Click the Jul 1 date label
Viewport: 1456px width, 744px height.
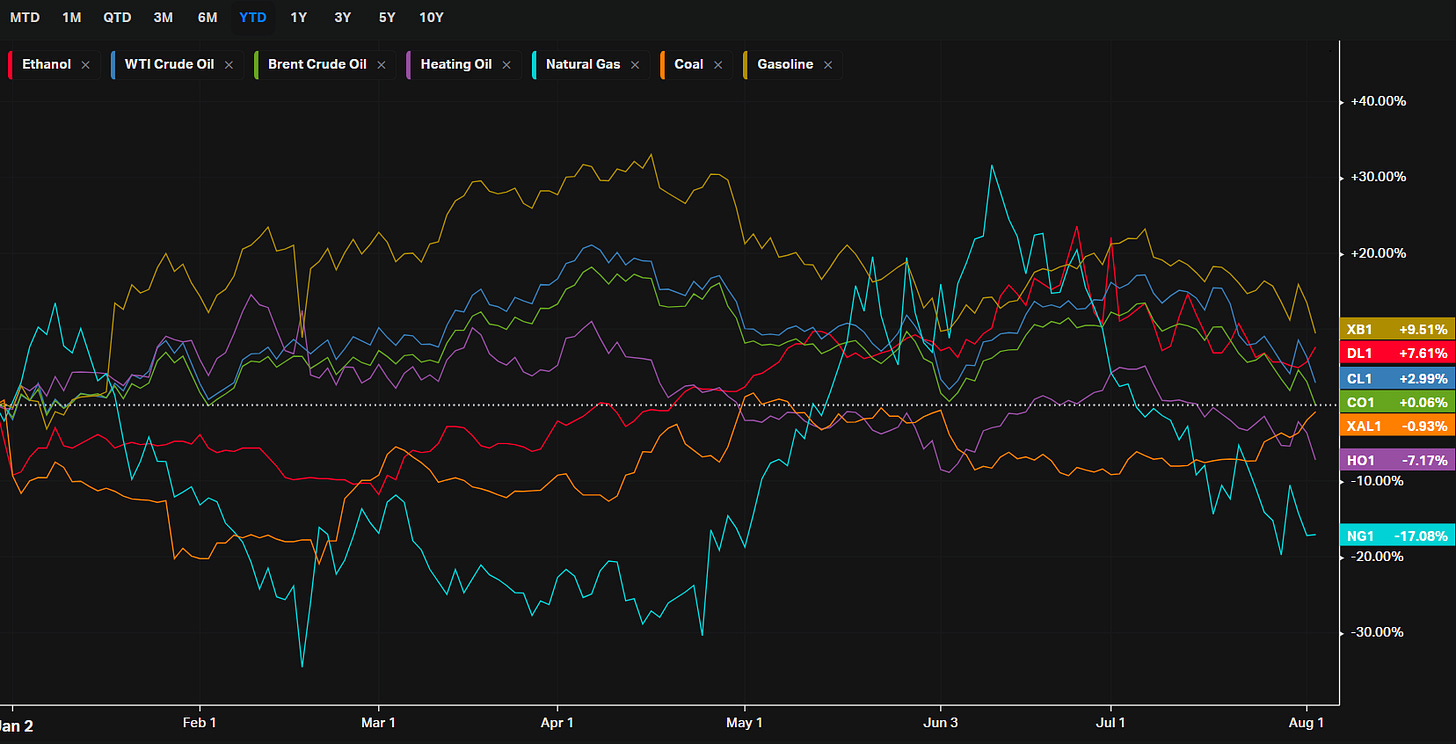[x=1111, y=722]
